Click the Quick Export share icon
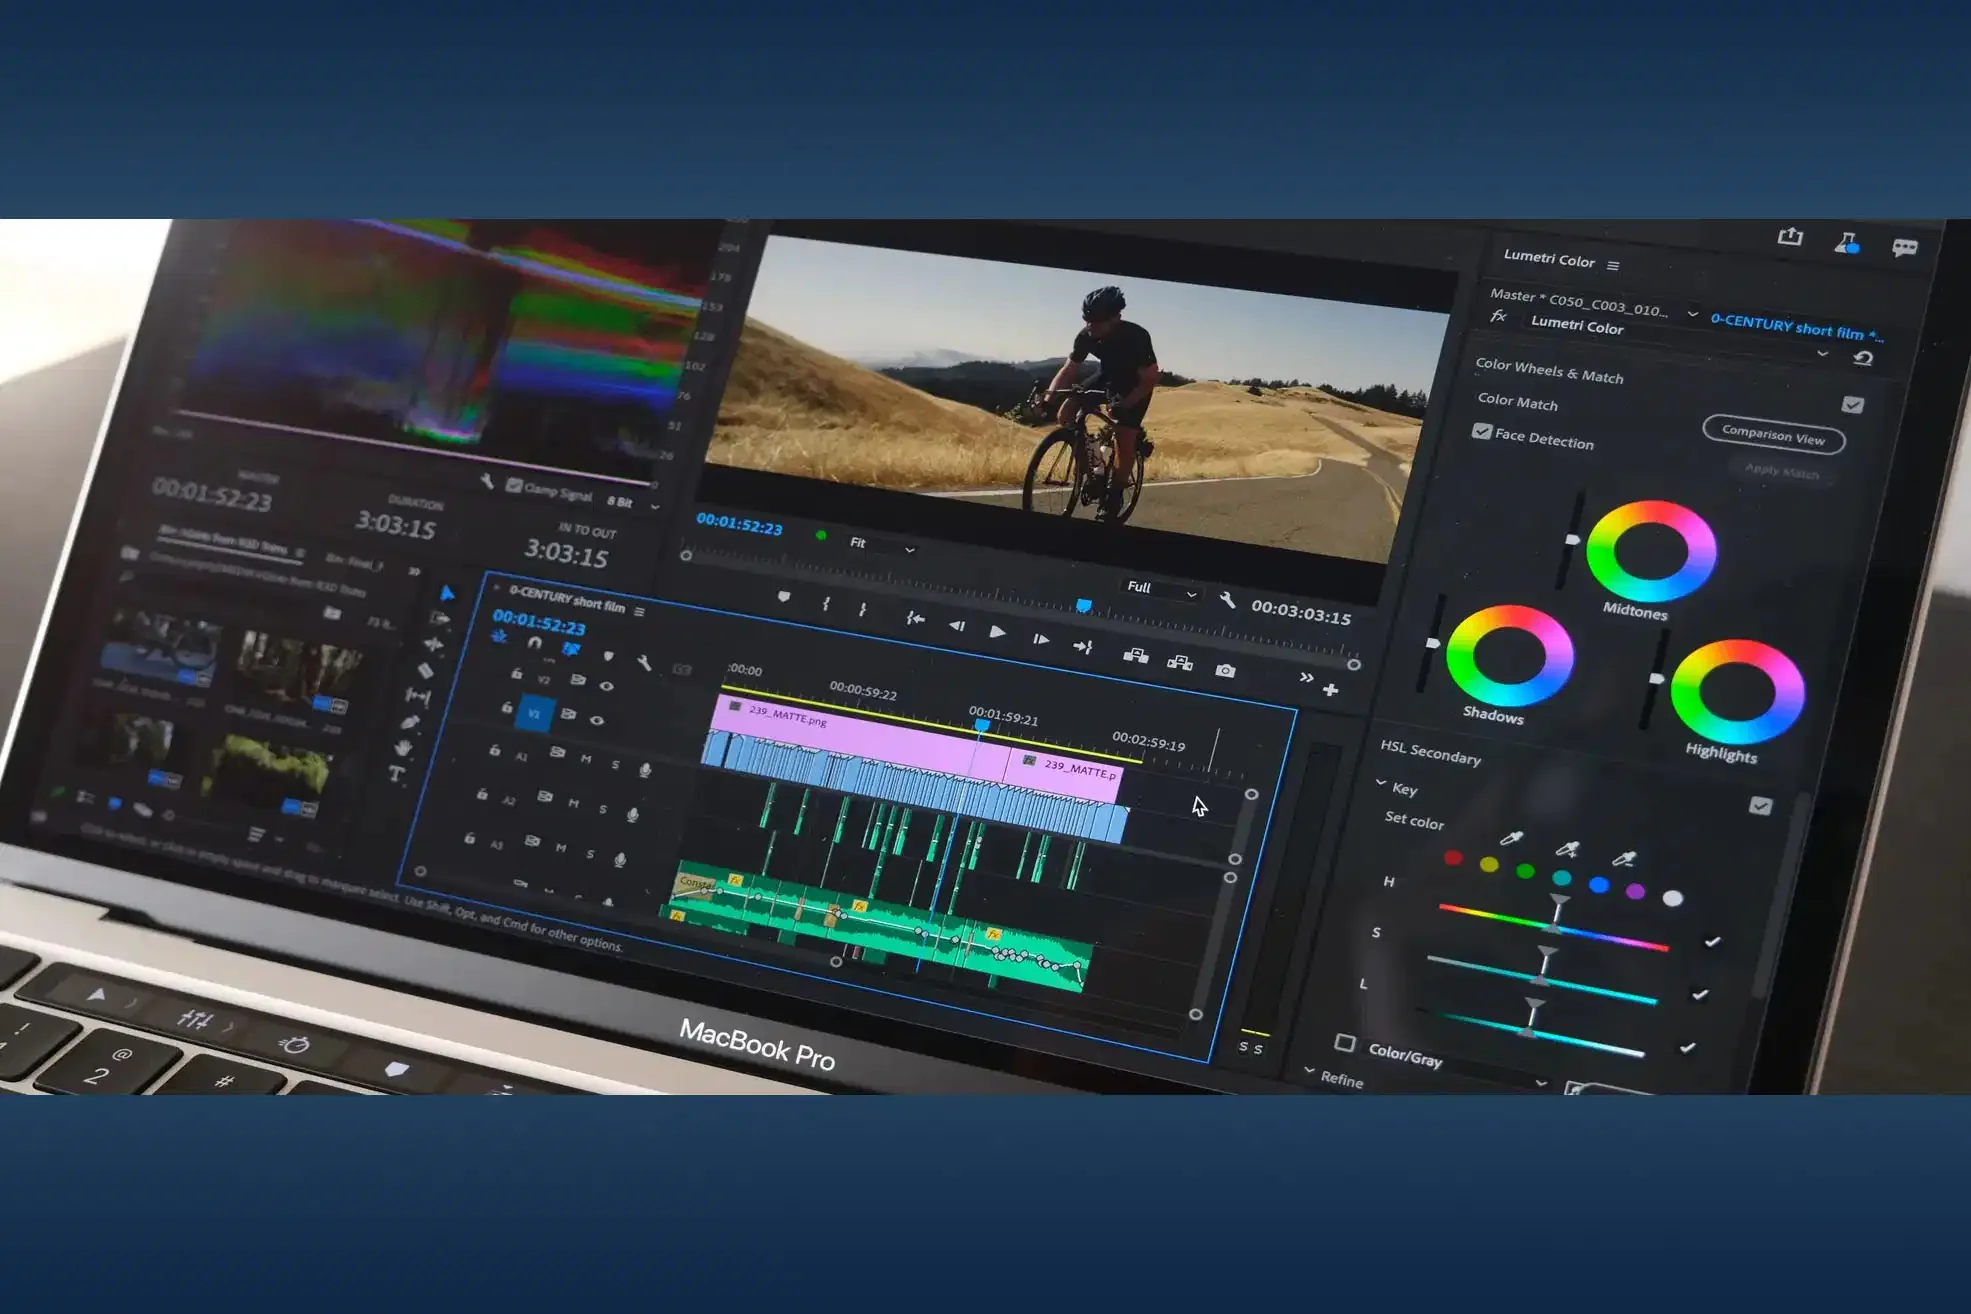This screenshot has height=1314, width=1971. (x=1790, y=237)
